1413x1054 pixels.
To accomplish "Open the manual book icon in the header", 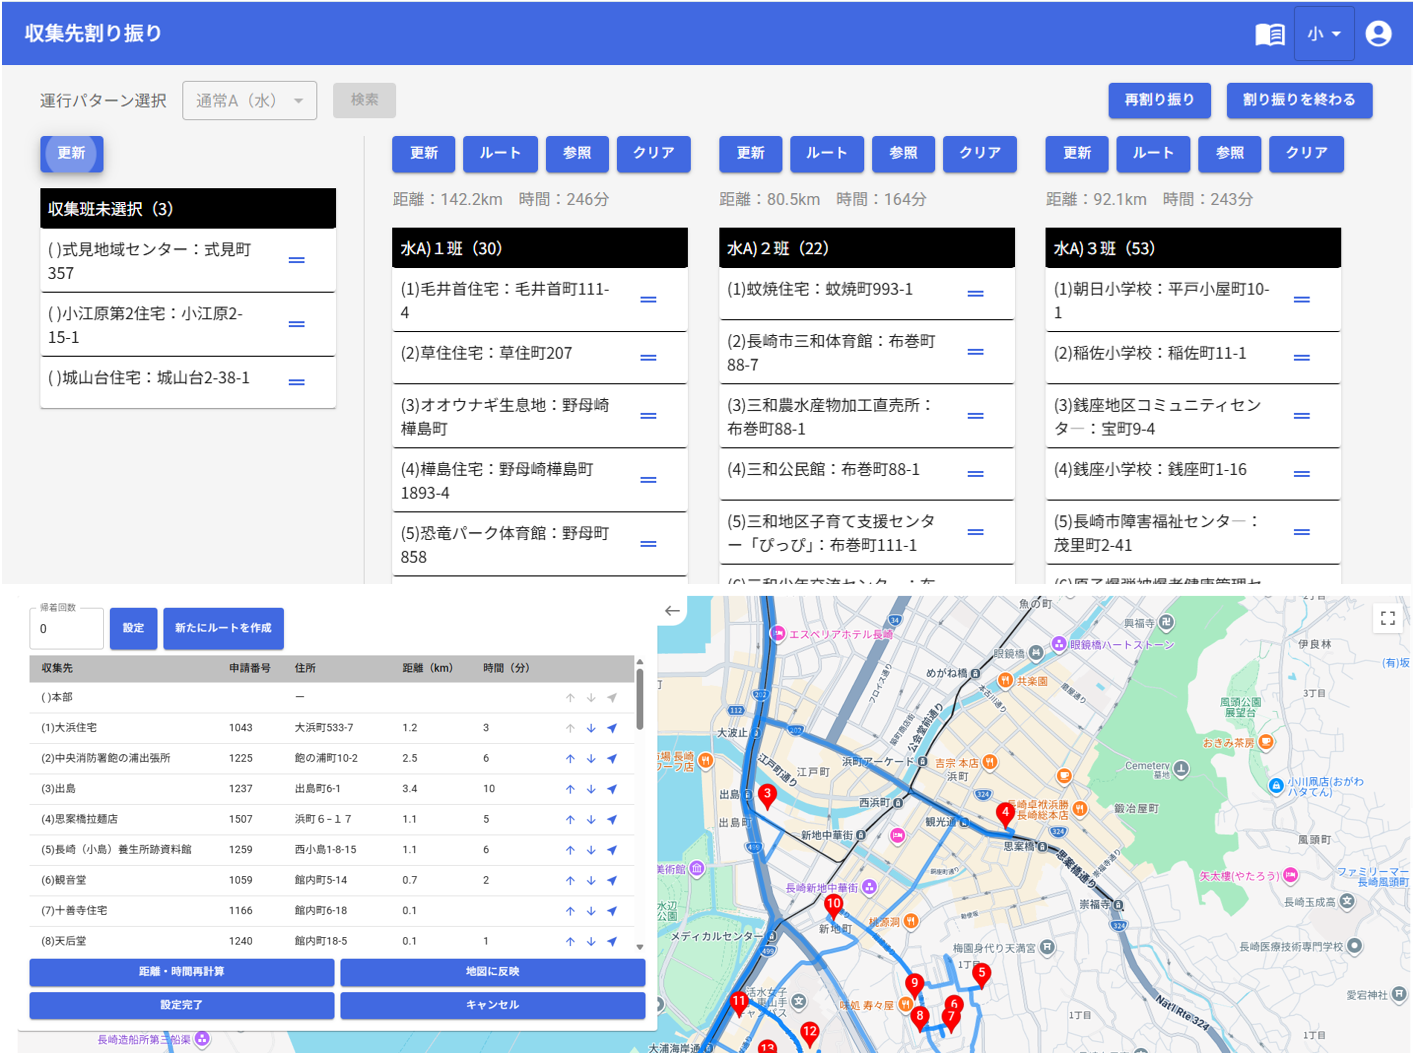I will coord(1270,34).
